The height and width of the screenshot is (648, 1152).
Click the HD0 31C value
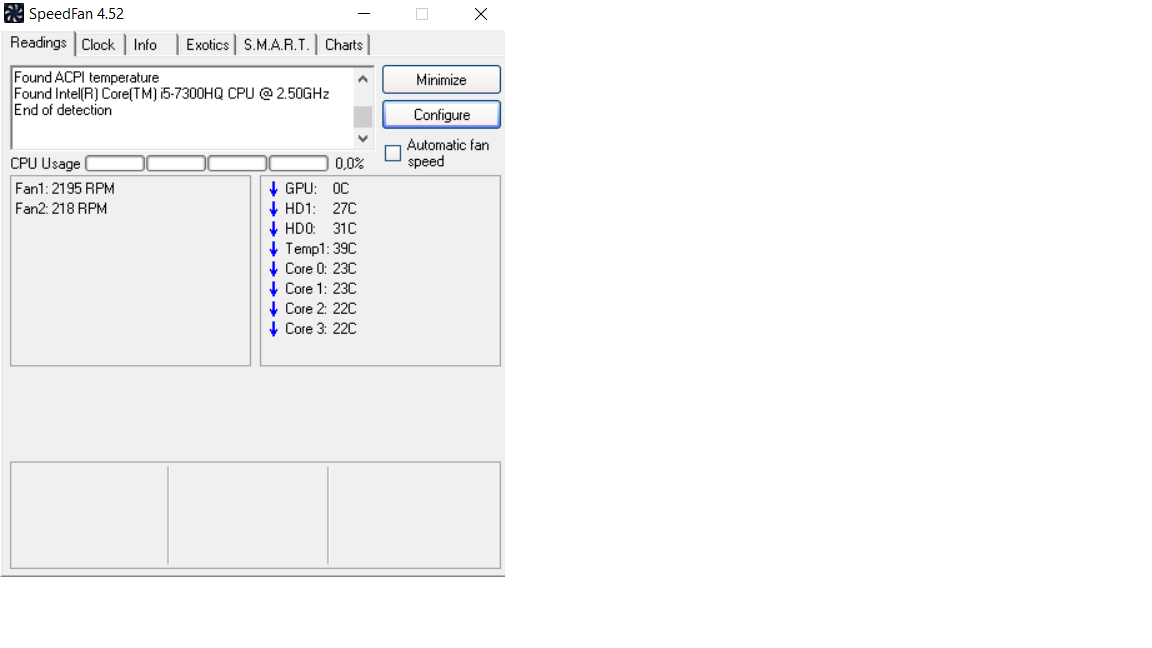point(345,228)
